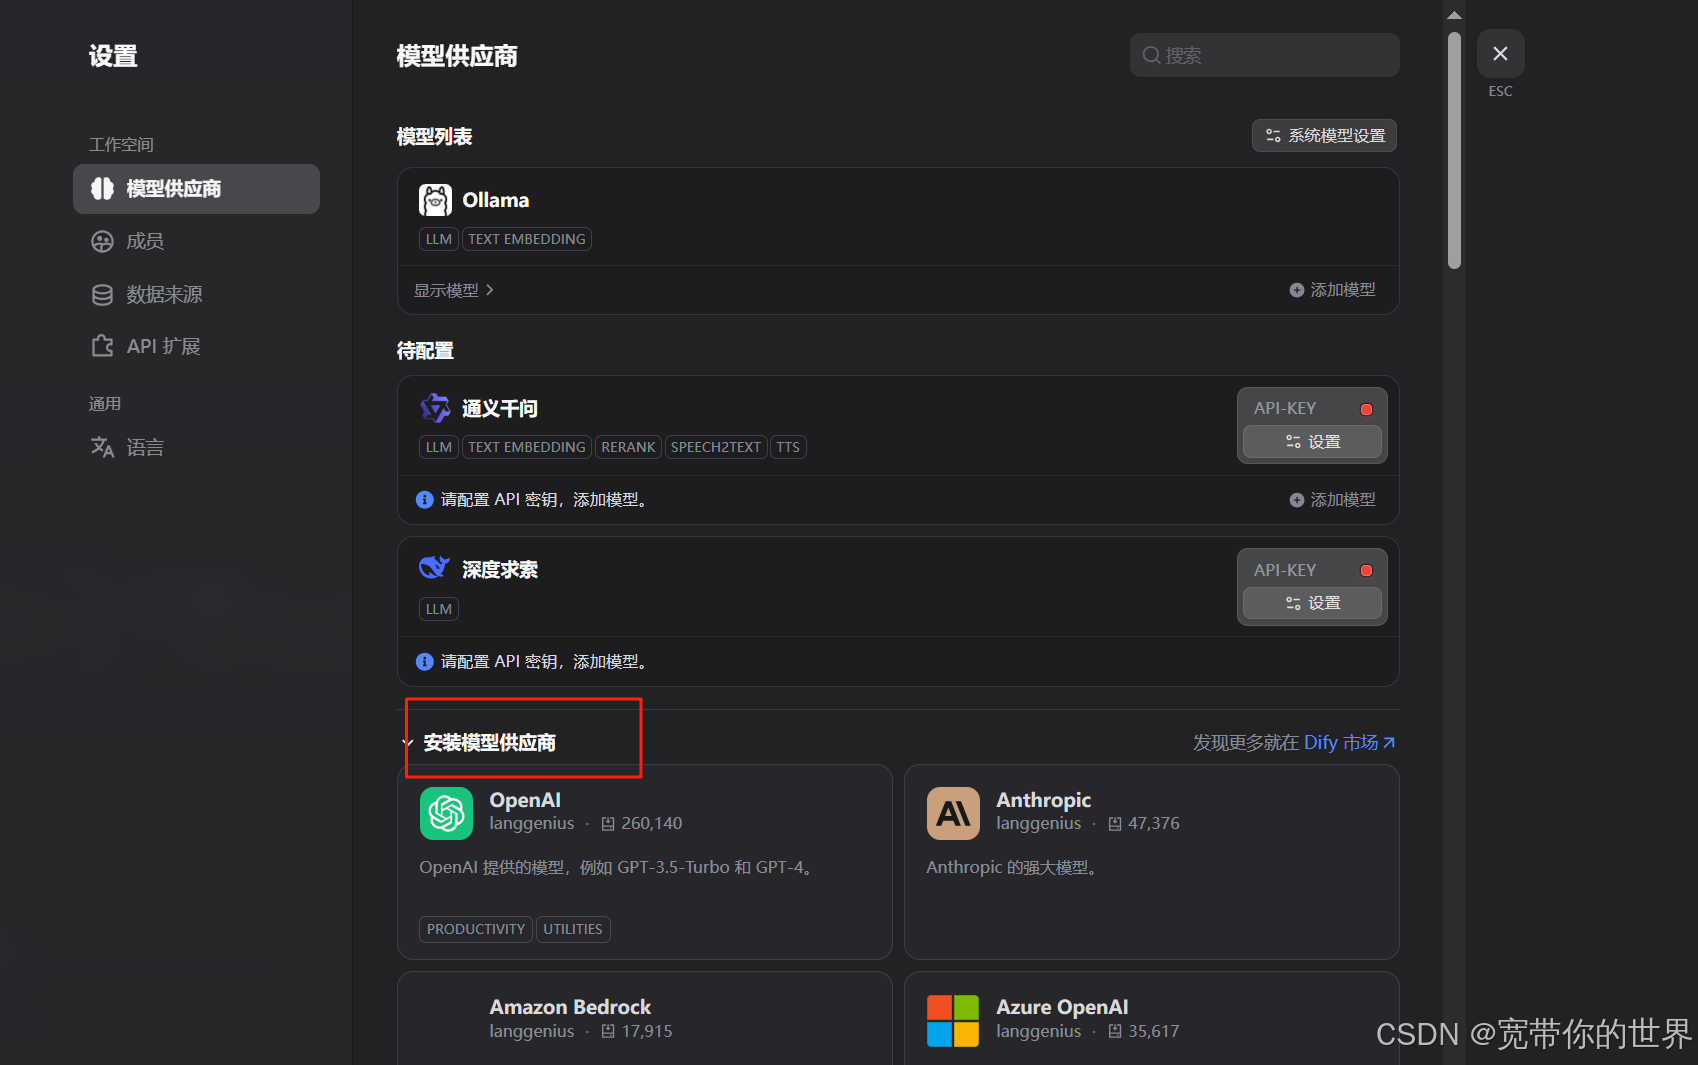Viewport: 1698px width, 1065px height.
Task: Click the PRODUCTIVITY tag on OpenAI card
Action: (476, 929)
